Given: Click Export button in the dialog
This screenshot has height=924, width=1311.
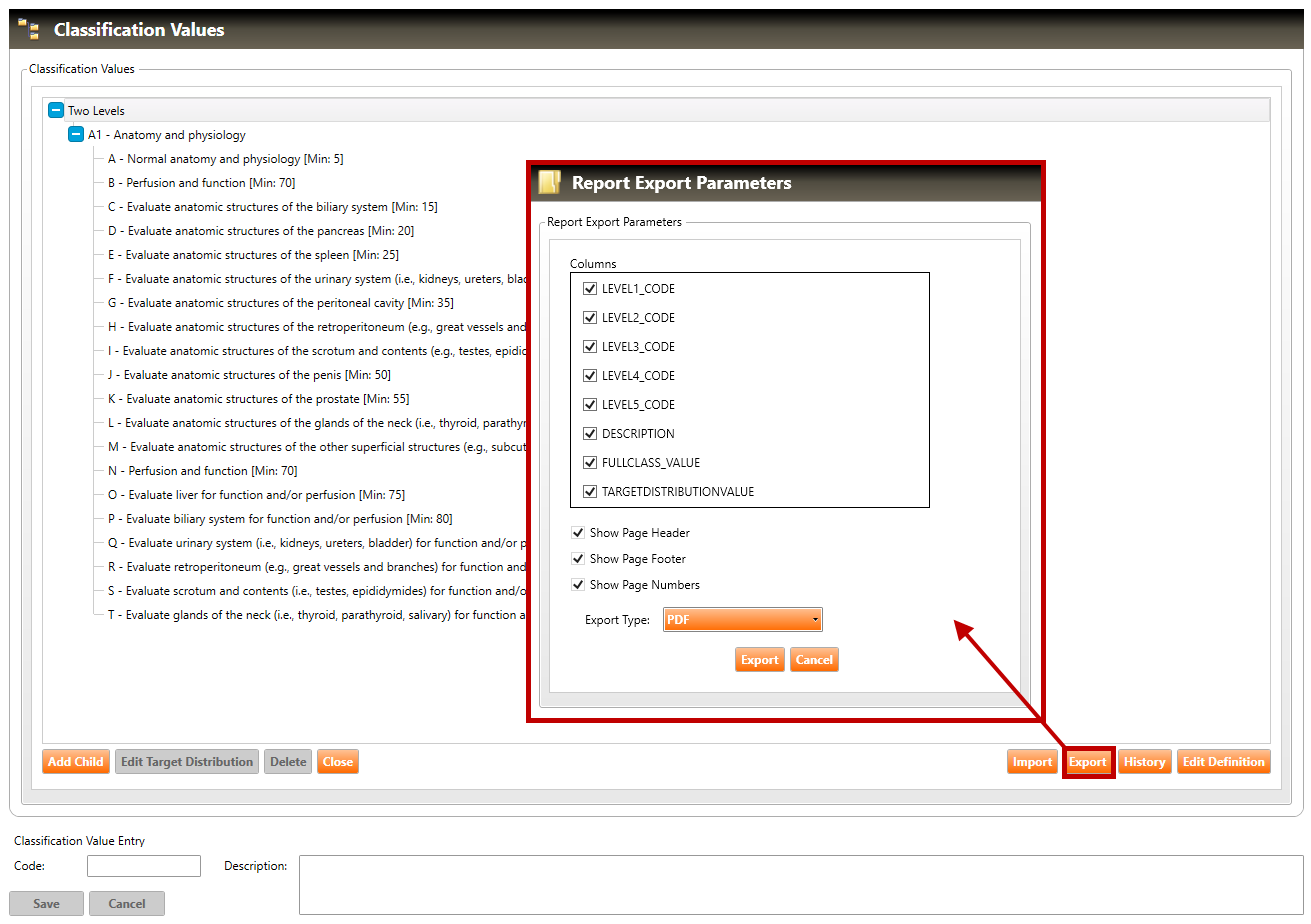Looking at the screenshot, I should (x=759, y=660).
